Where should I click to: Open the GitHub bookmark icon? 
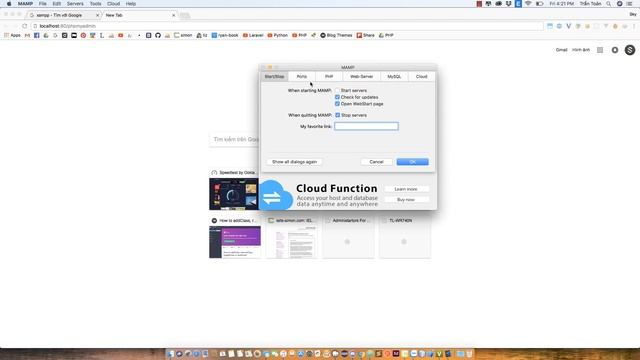pos(158,35)
